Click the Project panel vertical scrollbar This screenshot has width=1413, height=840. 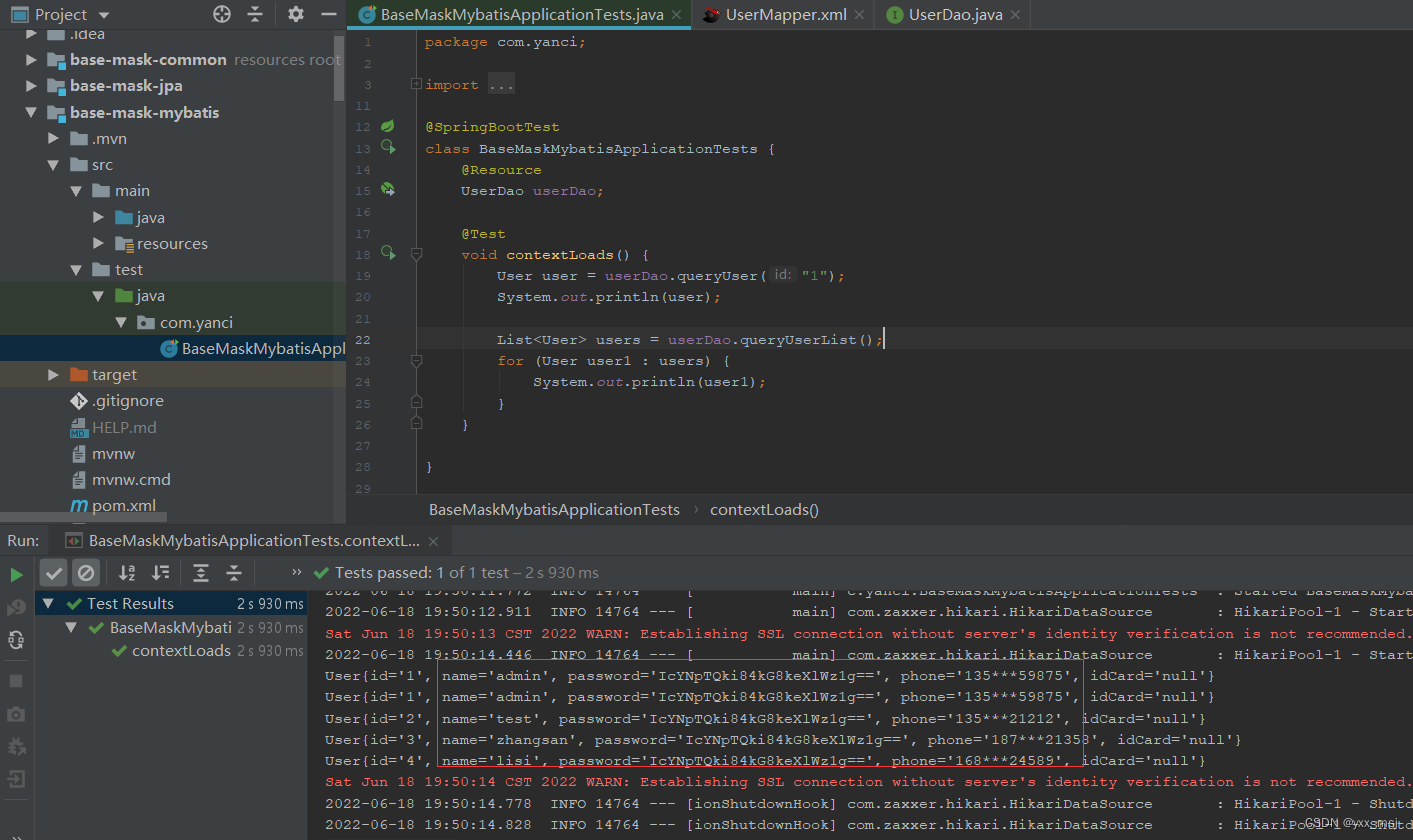[339, 68]
